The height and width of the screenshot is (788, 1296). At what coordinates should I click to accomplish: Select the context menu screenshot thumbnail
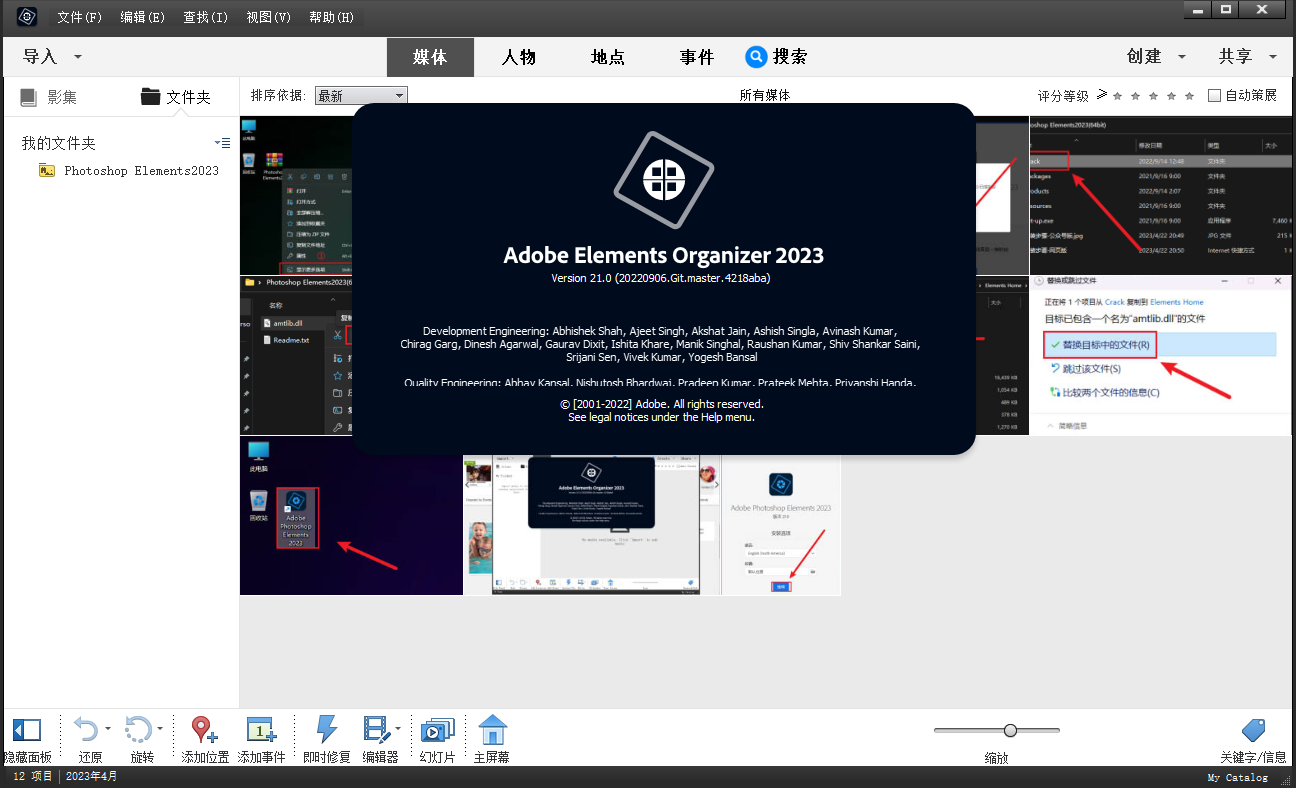tap(295, 195)
